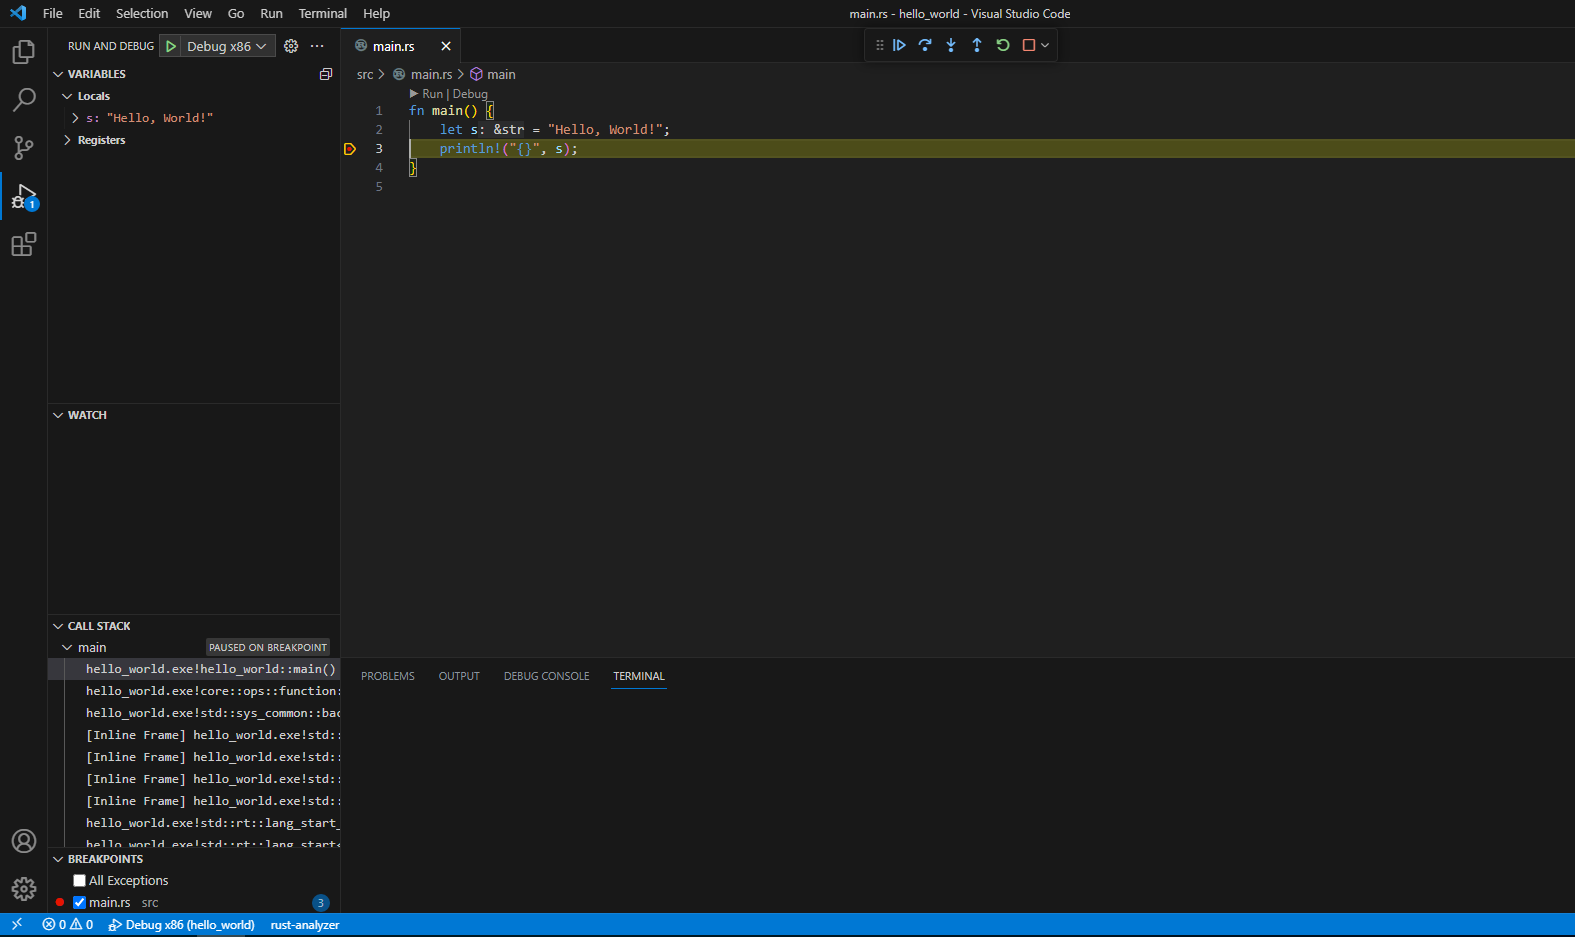Open the Terminal menu

322,13
